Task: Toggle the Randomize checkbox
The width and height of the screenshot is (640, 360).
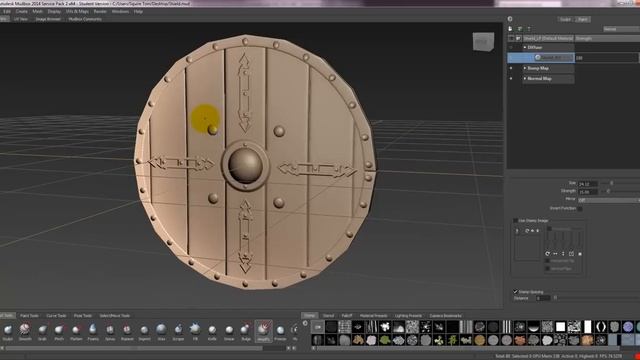Action: 549,229
